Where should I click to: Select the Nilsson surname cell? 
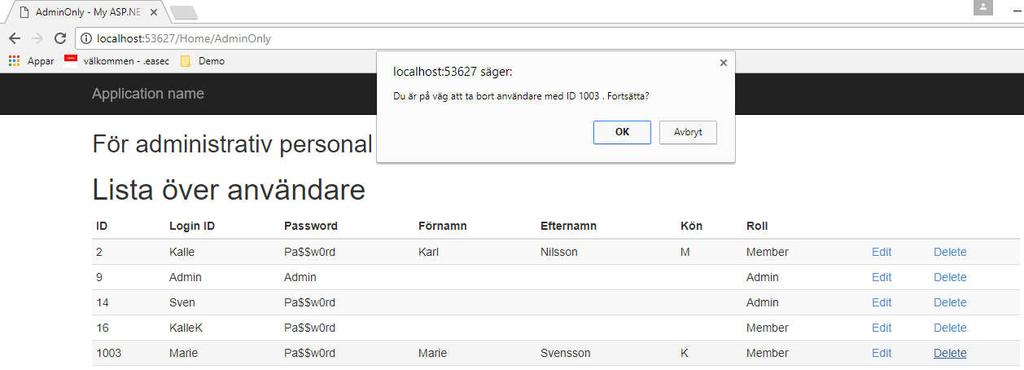[x=559, y=252]
